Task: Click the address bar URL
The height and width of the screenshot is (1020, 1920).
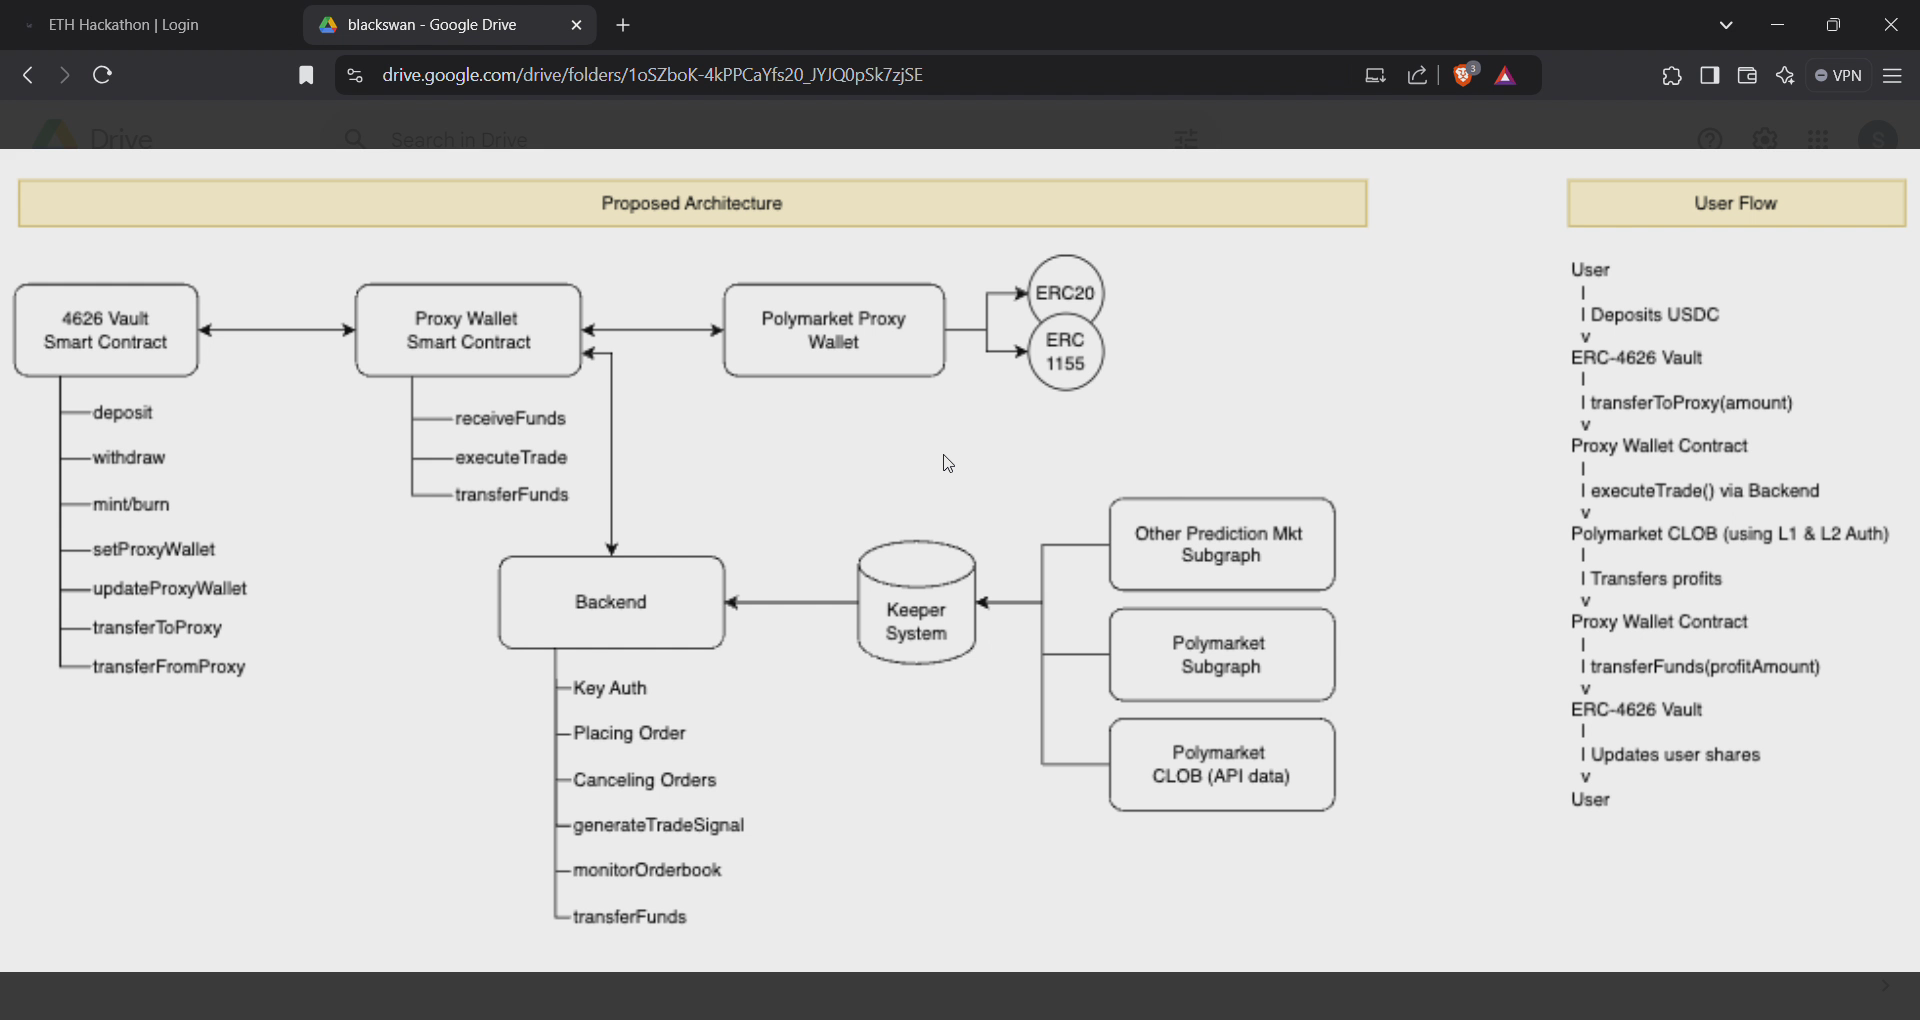Action: point(652,75)
